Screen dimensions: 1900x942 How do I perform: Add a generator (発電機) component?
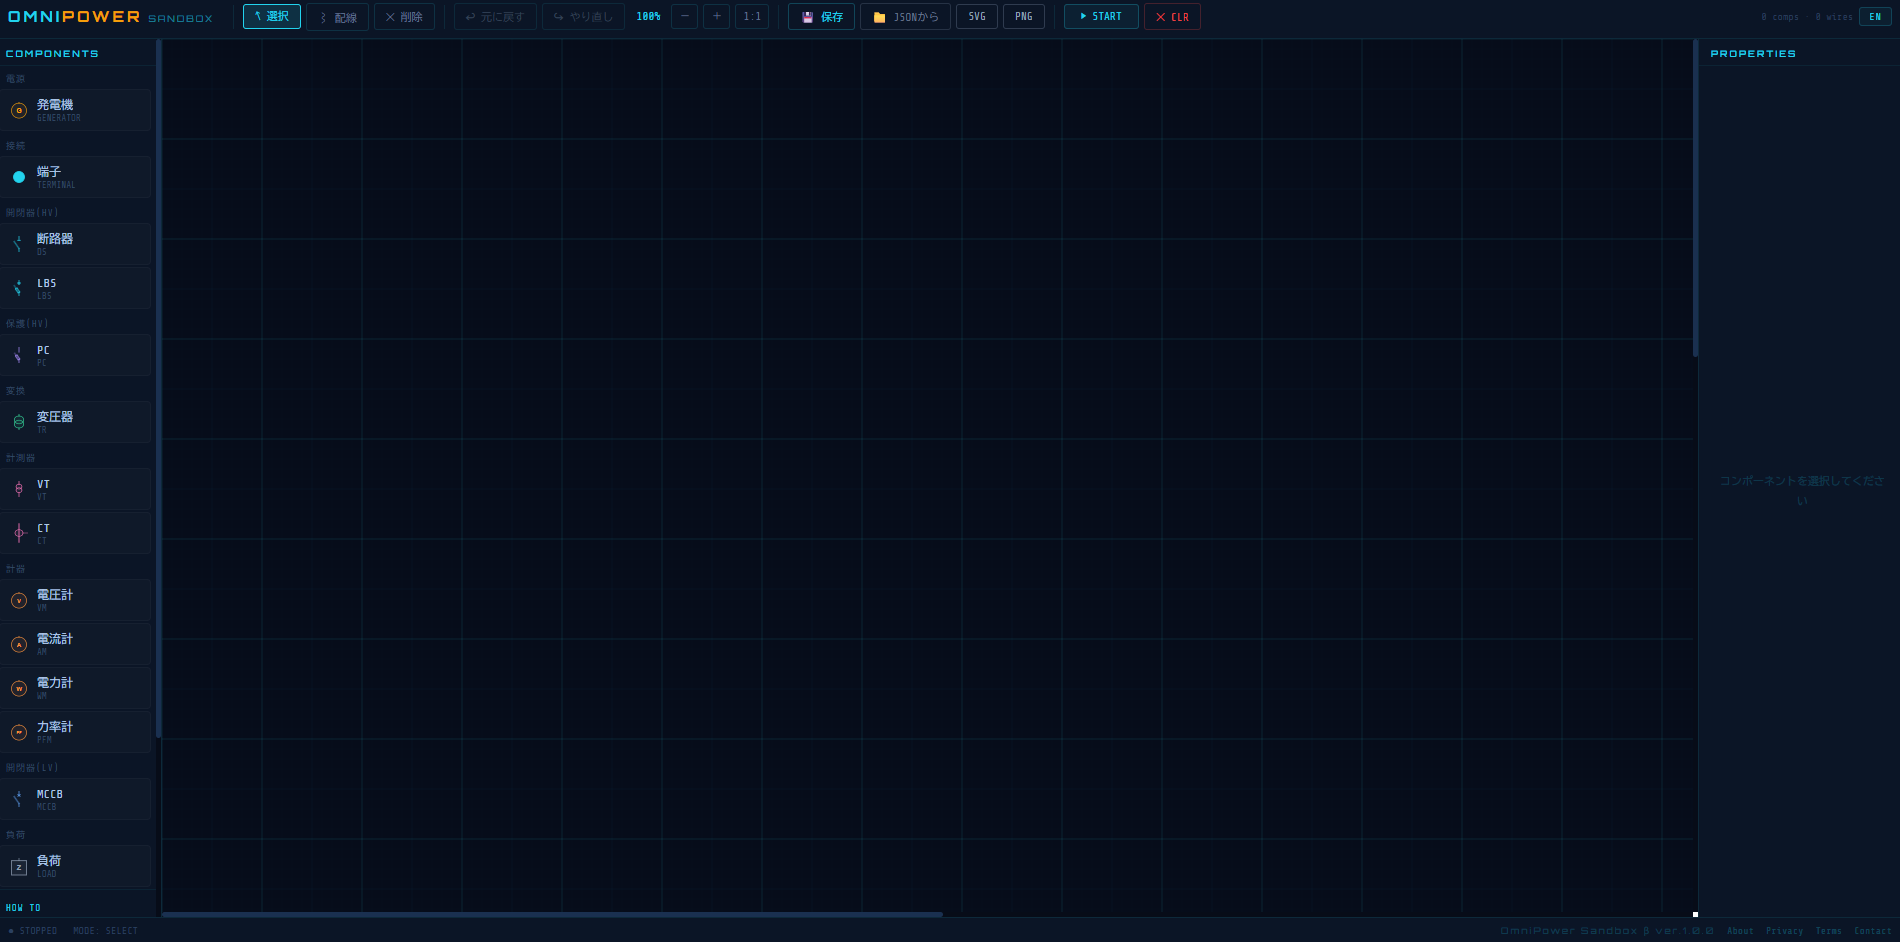[76, 110]
